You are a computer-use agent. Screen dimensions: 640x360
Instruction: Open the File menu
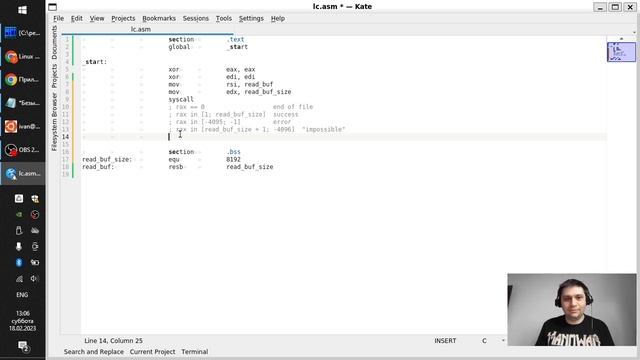58,18
